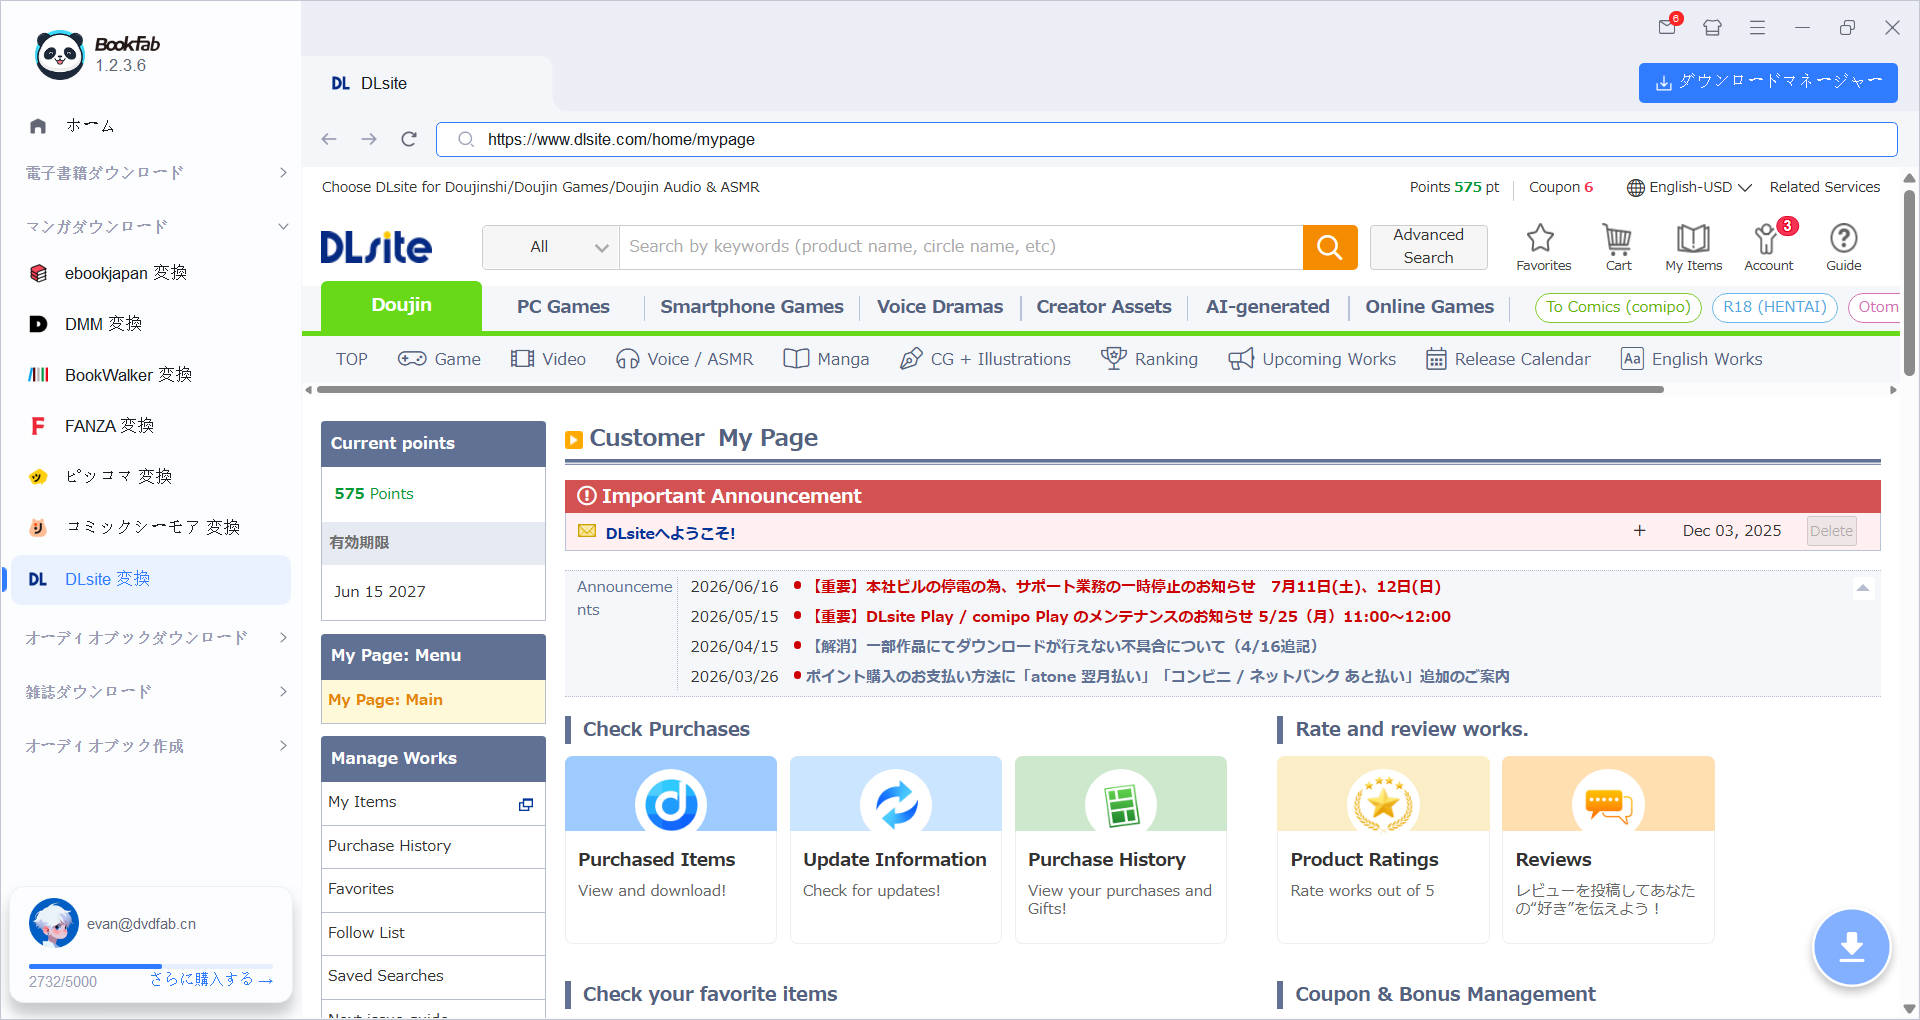Open My Items book icon in header

[x=1693, y=247]
